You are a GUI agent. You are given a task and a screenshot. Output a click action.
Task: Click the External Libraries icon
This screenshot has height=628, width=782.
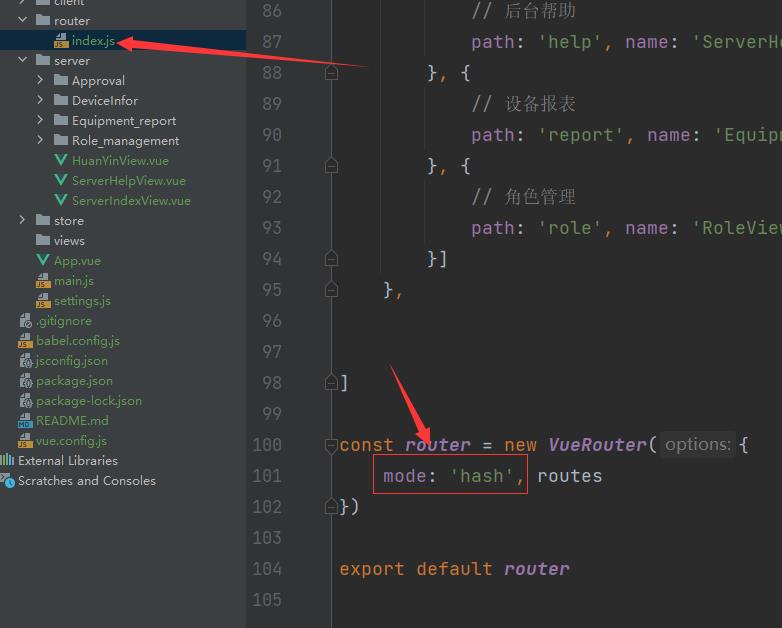point(7,460)
